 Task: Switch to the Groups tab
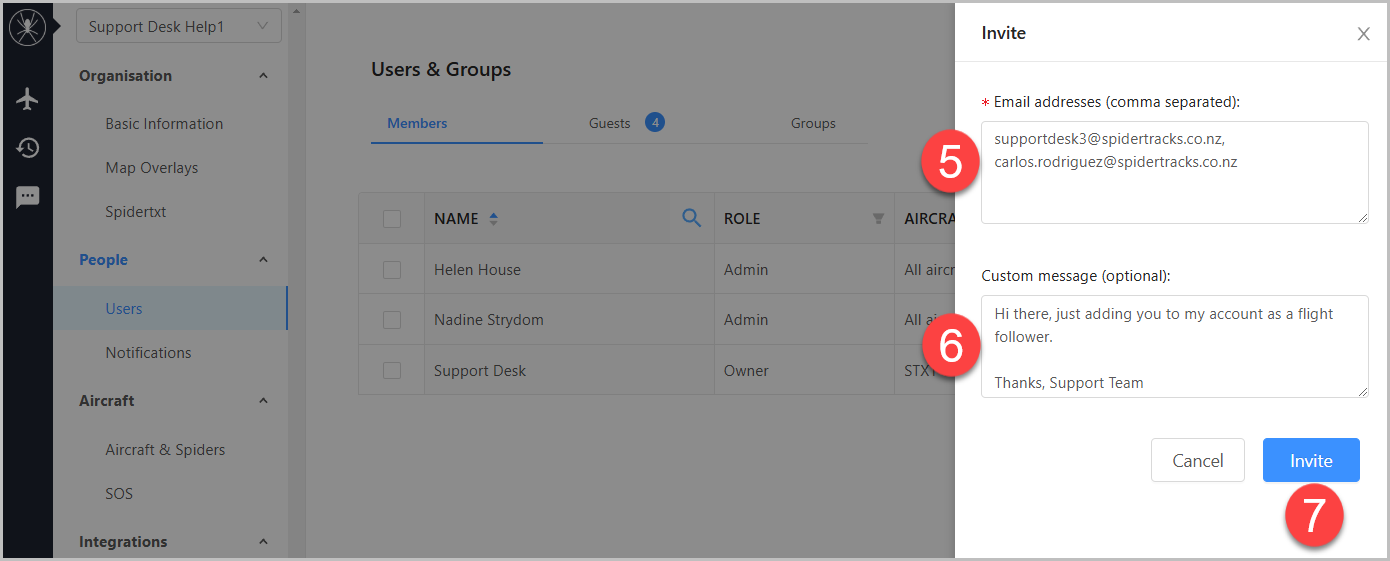pos(813,123)
